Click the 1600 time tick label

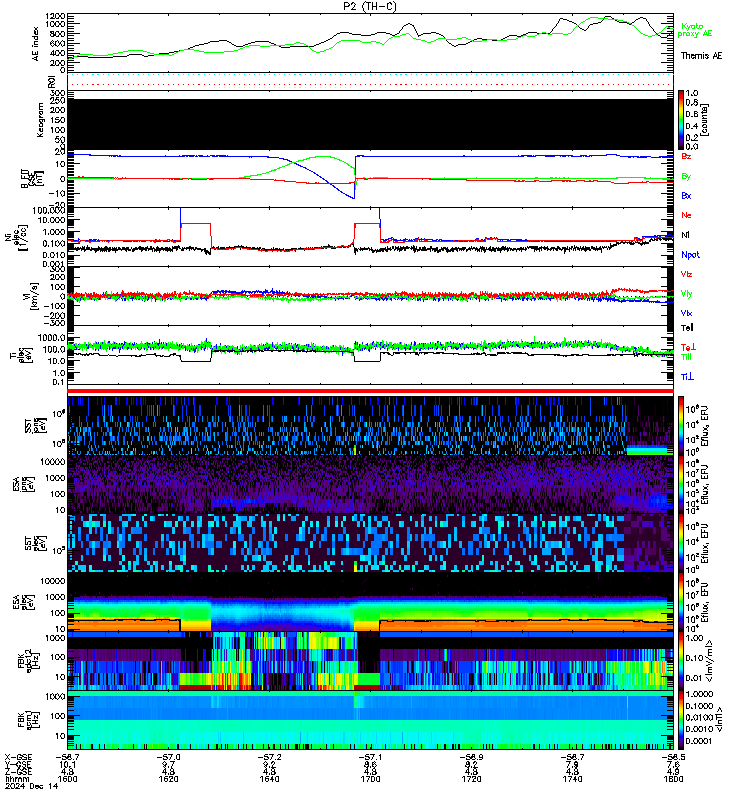[x=67, y=779]
